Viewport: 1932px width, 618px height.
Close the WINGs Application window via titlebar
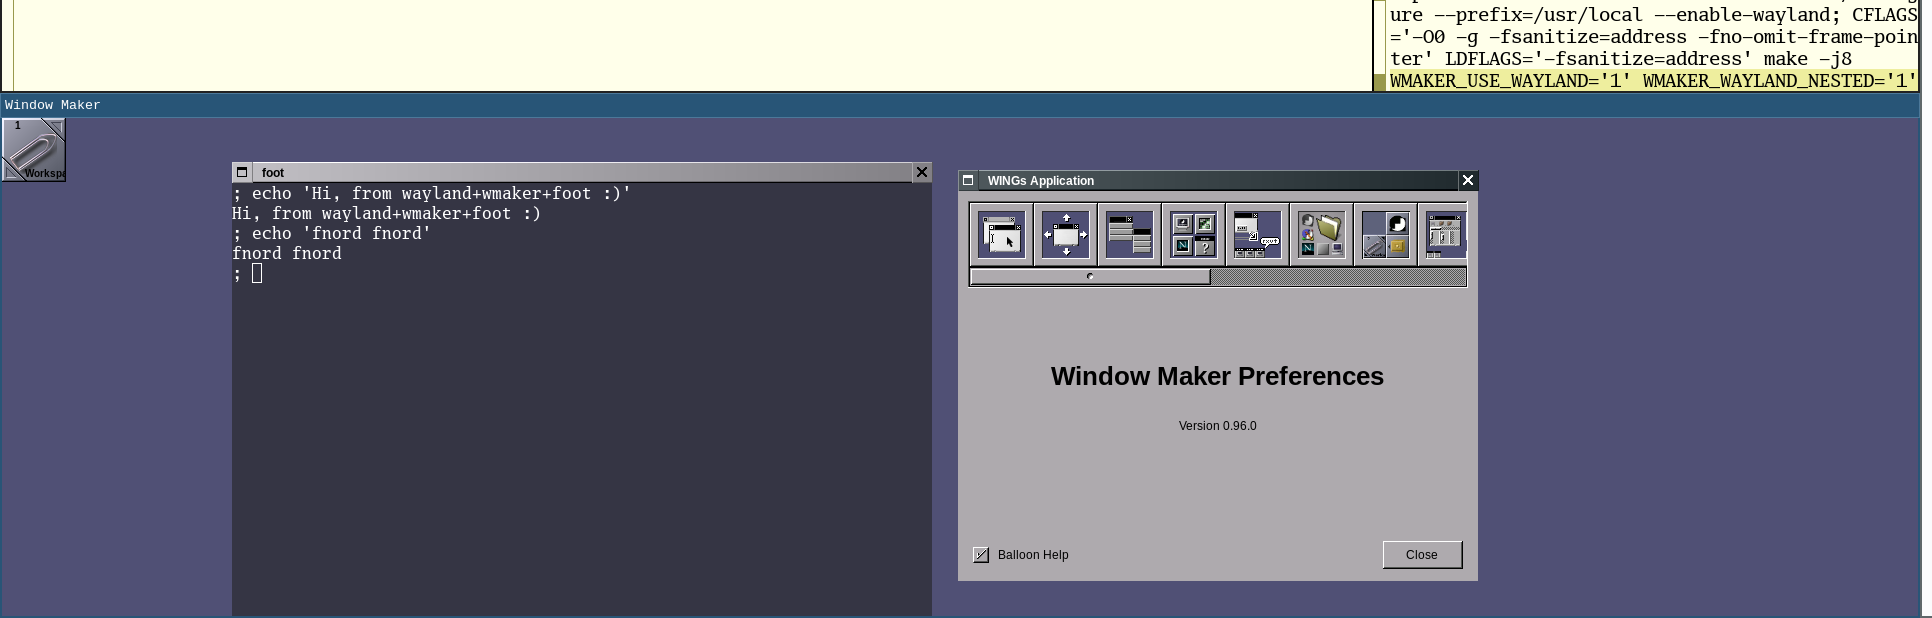[1468, 180]
